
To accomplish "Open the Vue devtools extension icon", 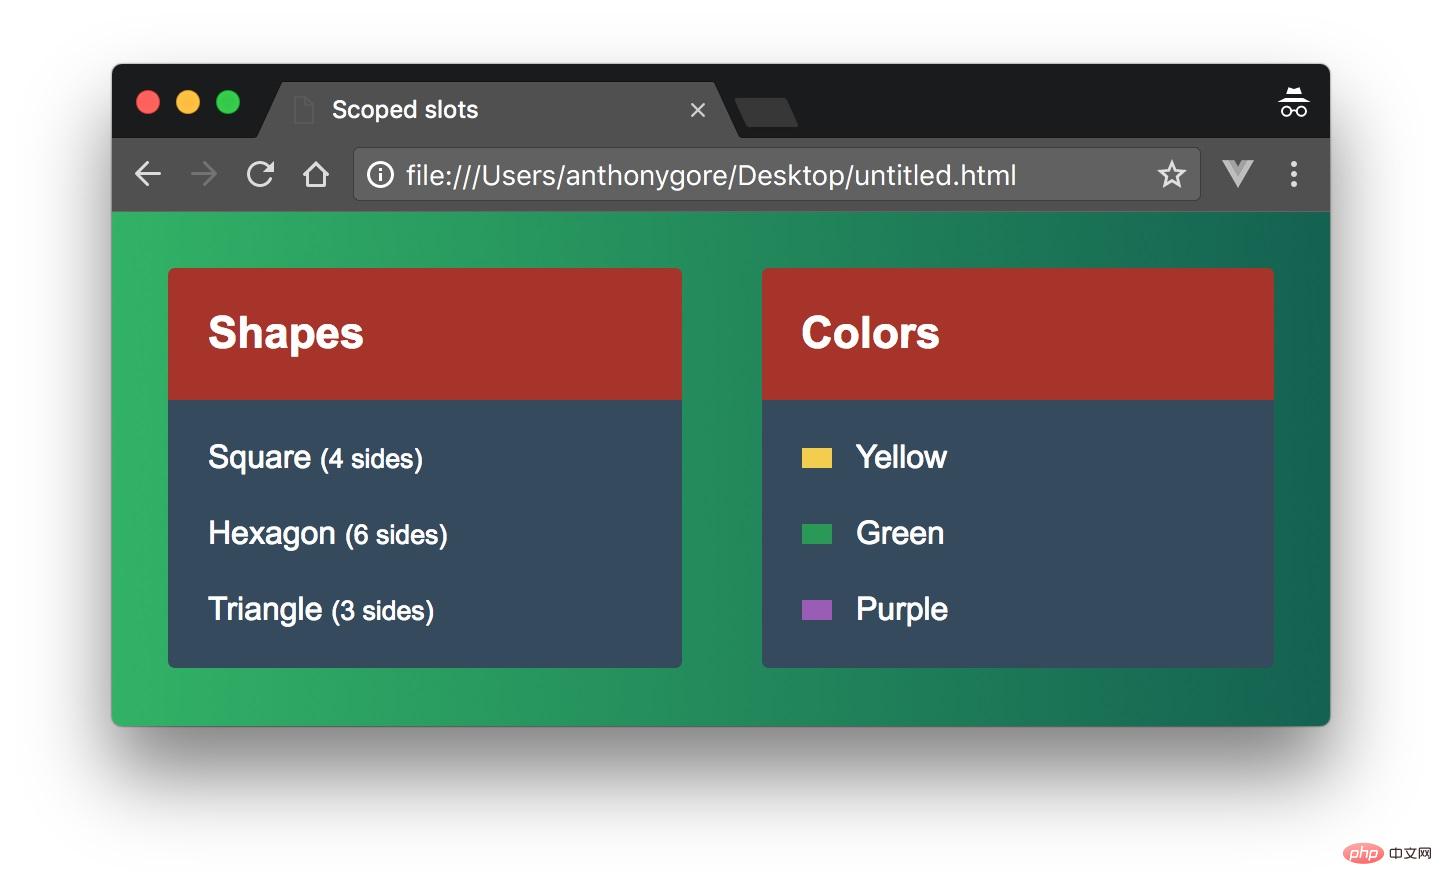I will [1237, 174].
